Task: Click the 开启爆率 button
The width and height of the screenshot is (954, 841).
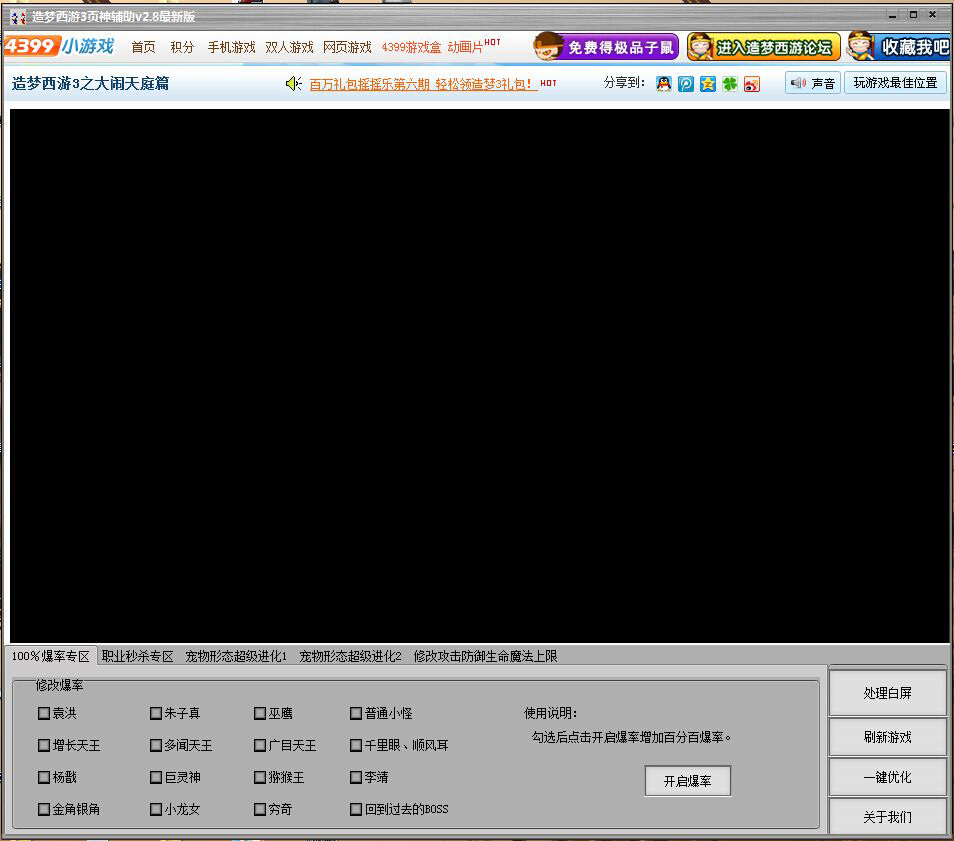Action: coord(688,781)
